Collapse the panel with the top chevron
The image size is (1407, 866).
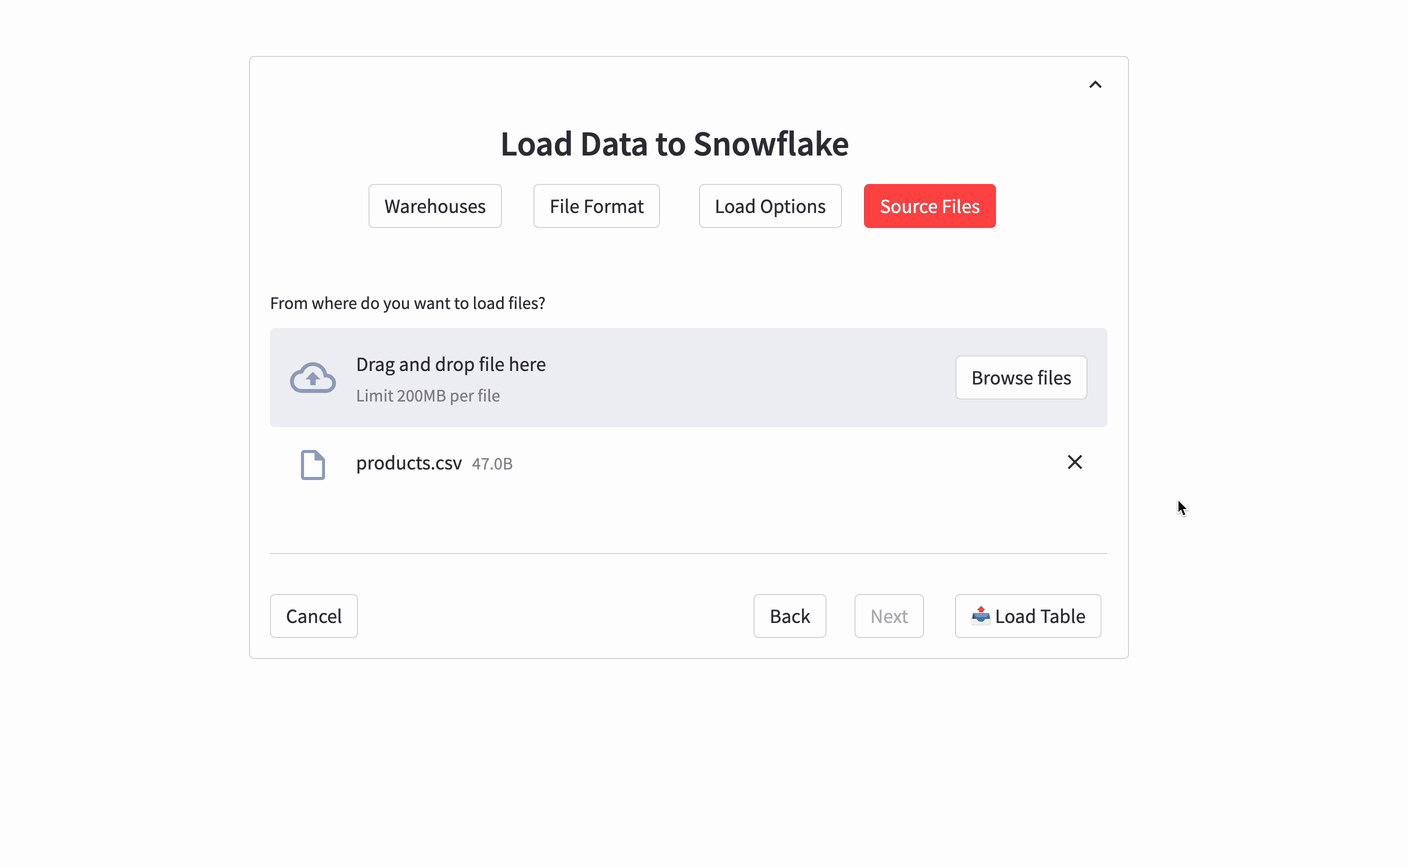coord(1095,85)
